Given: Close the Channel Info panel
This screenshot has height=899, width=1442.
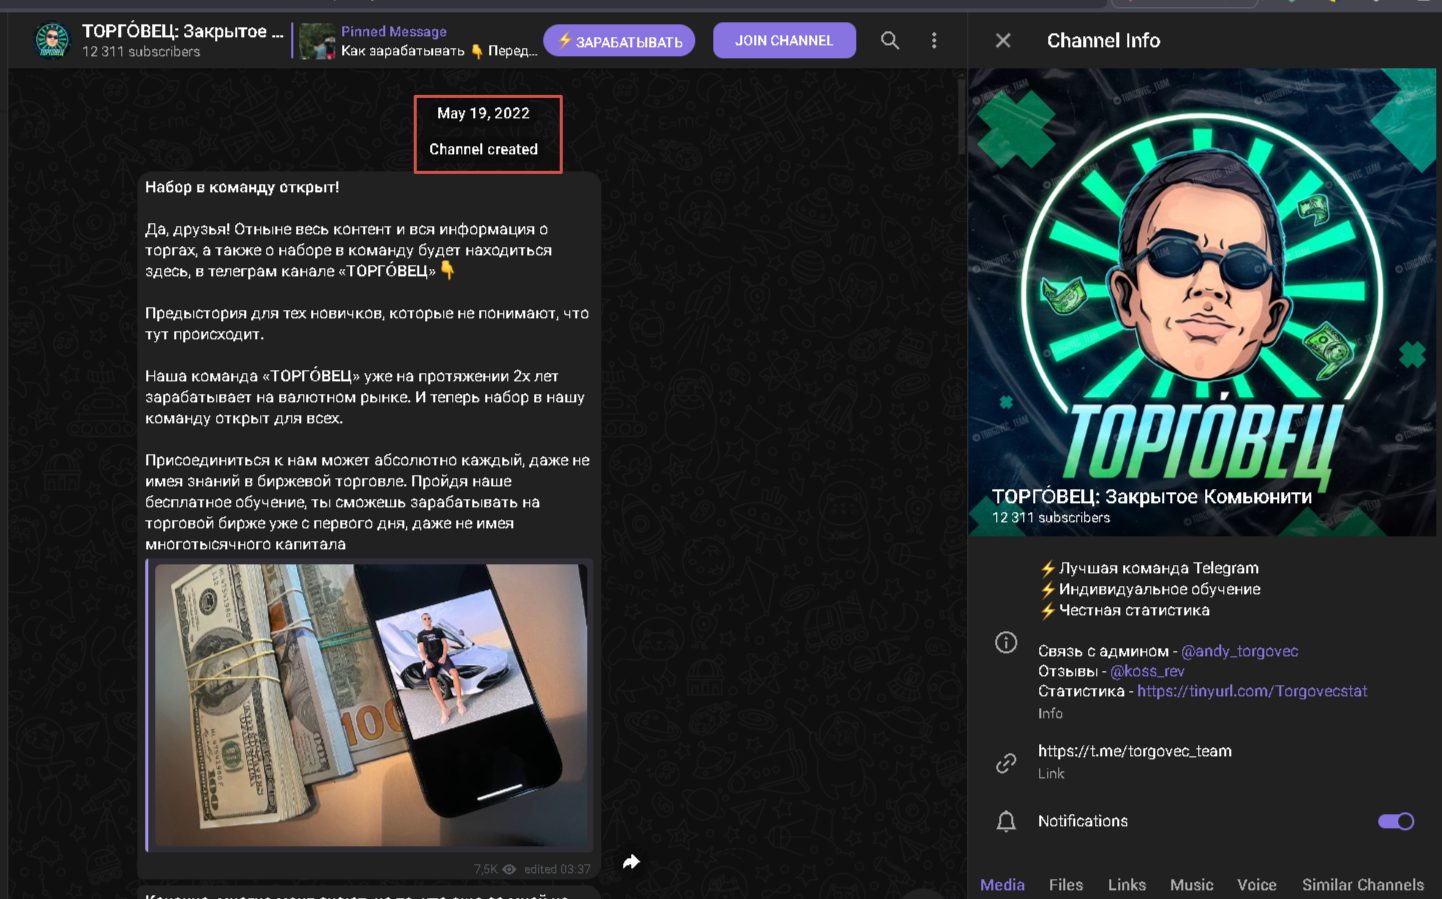Looking at the screenshot, I should click(x=1003, y=40).
